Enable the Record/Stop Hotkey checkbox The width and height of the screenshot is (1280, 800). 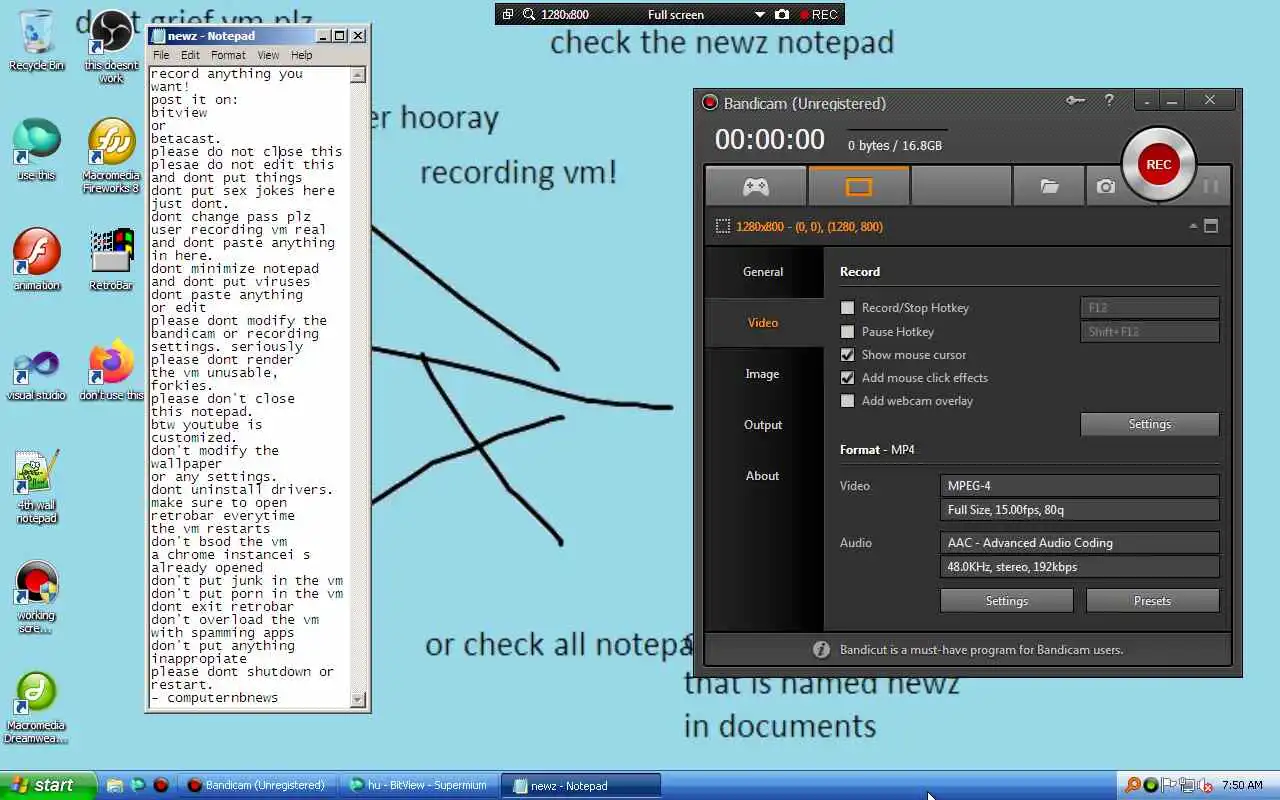[x=848, y=308]
